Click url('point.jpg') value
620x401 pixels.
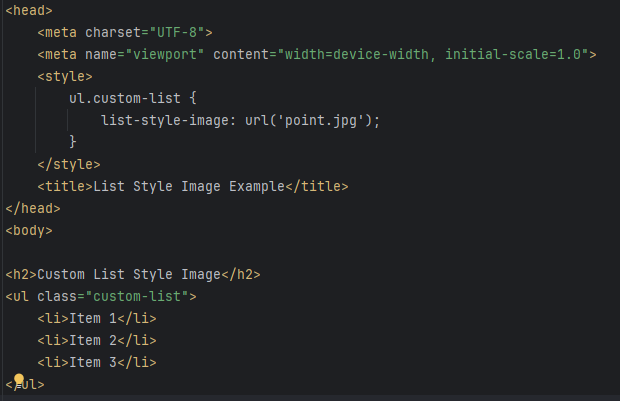[x=308, y=120]
